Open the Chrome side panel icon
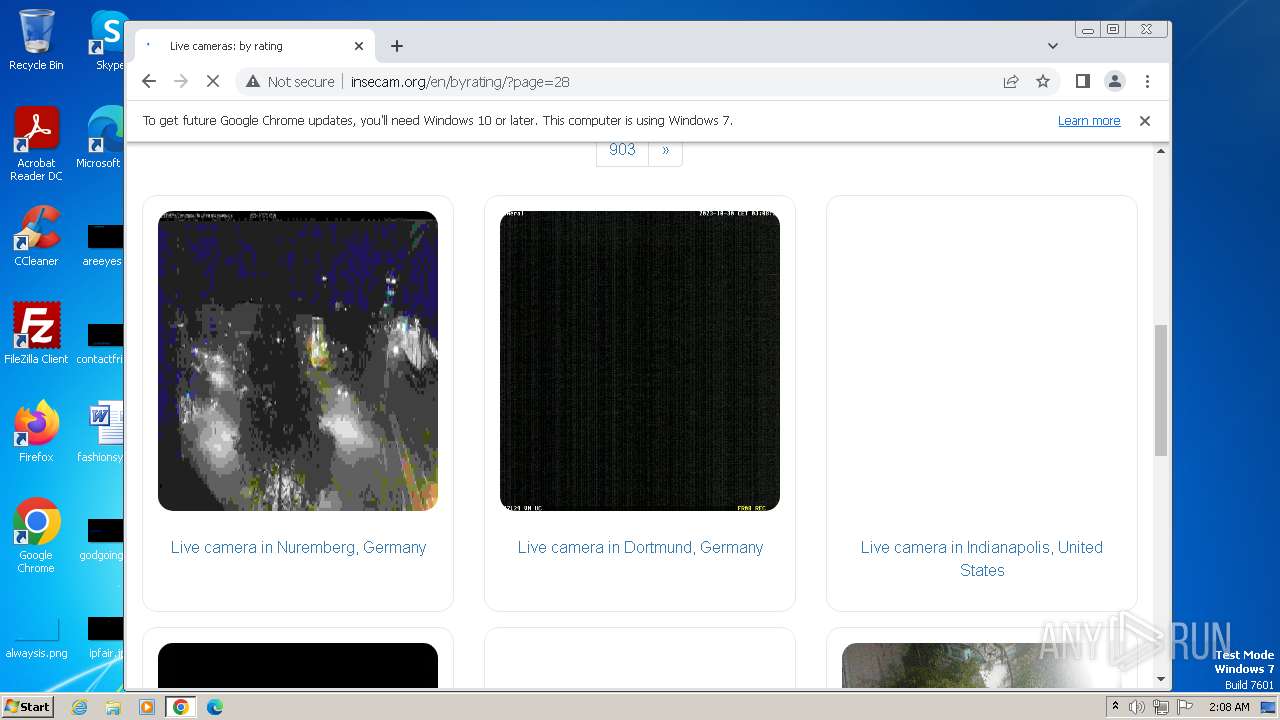This screenshot has height=720, width=1280. click(x=1082, y=81)
